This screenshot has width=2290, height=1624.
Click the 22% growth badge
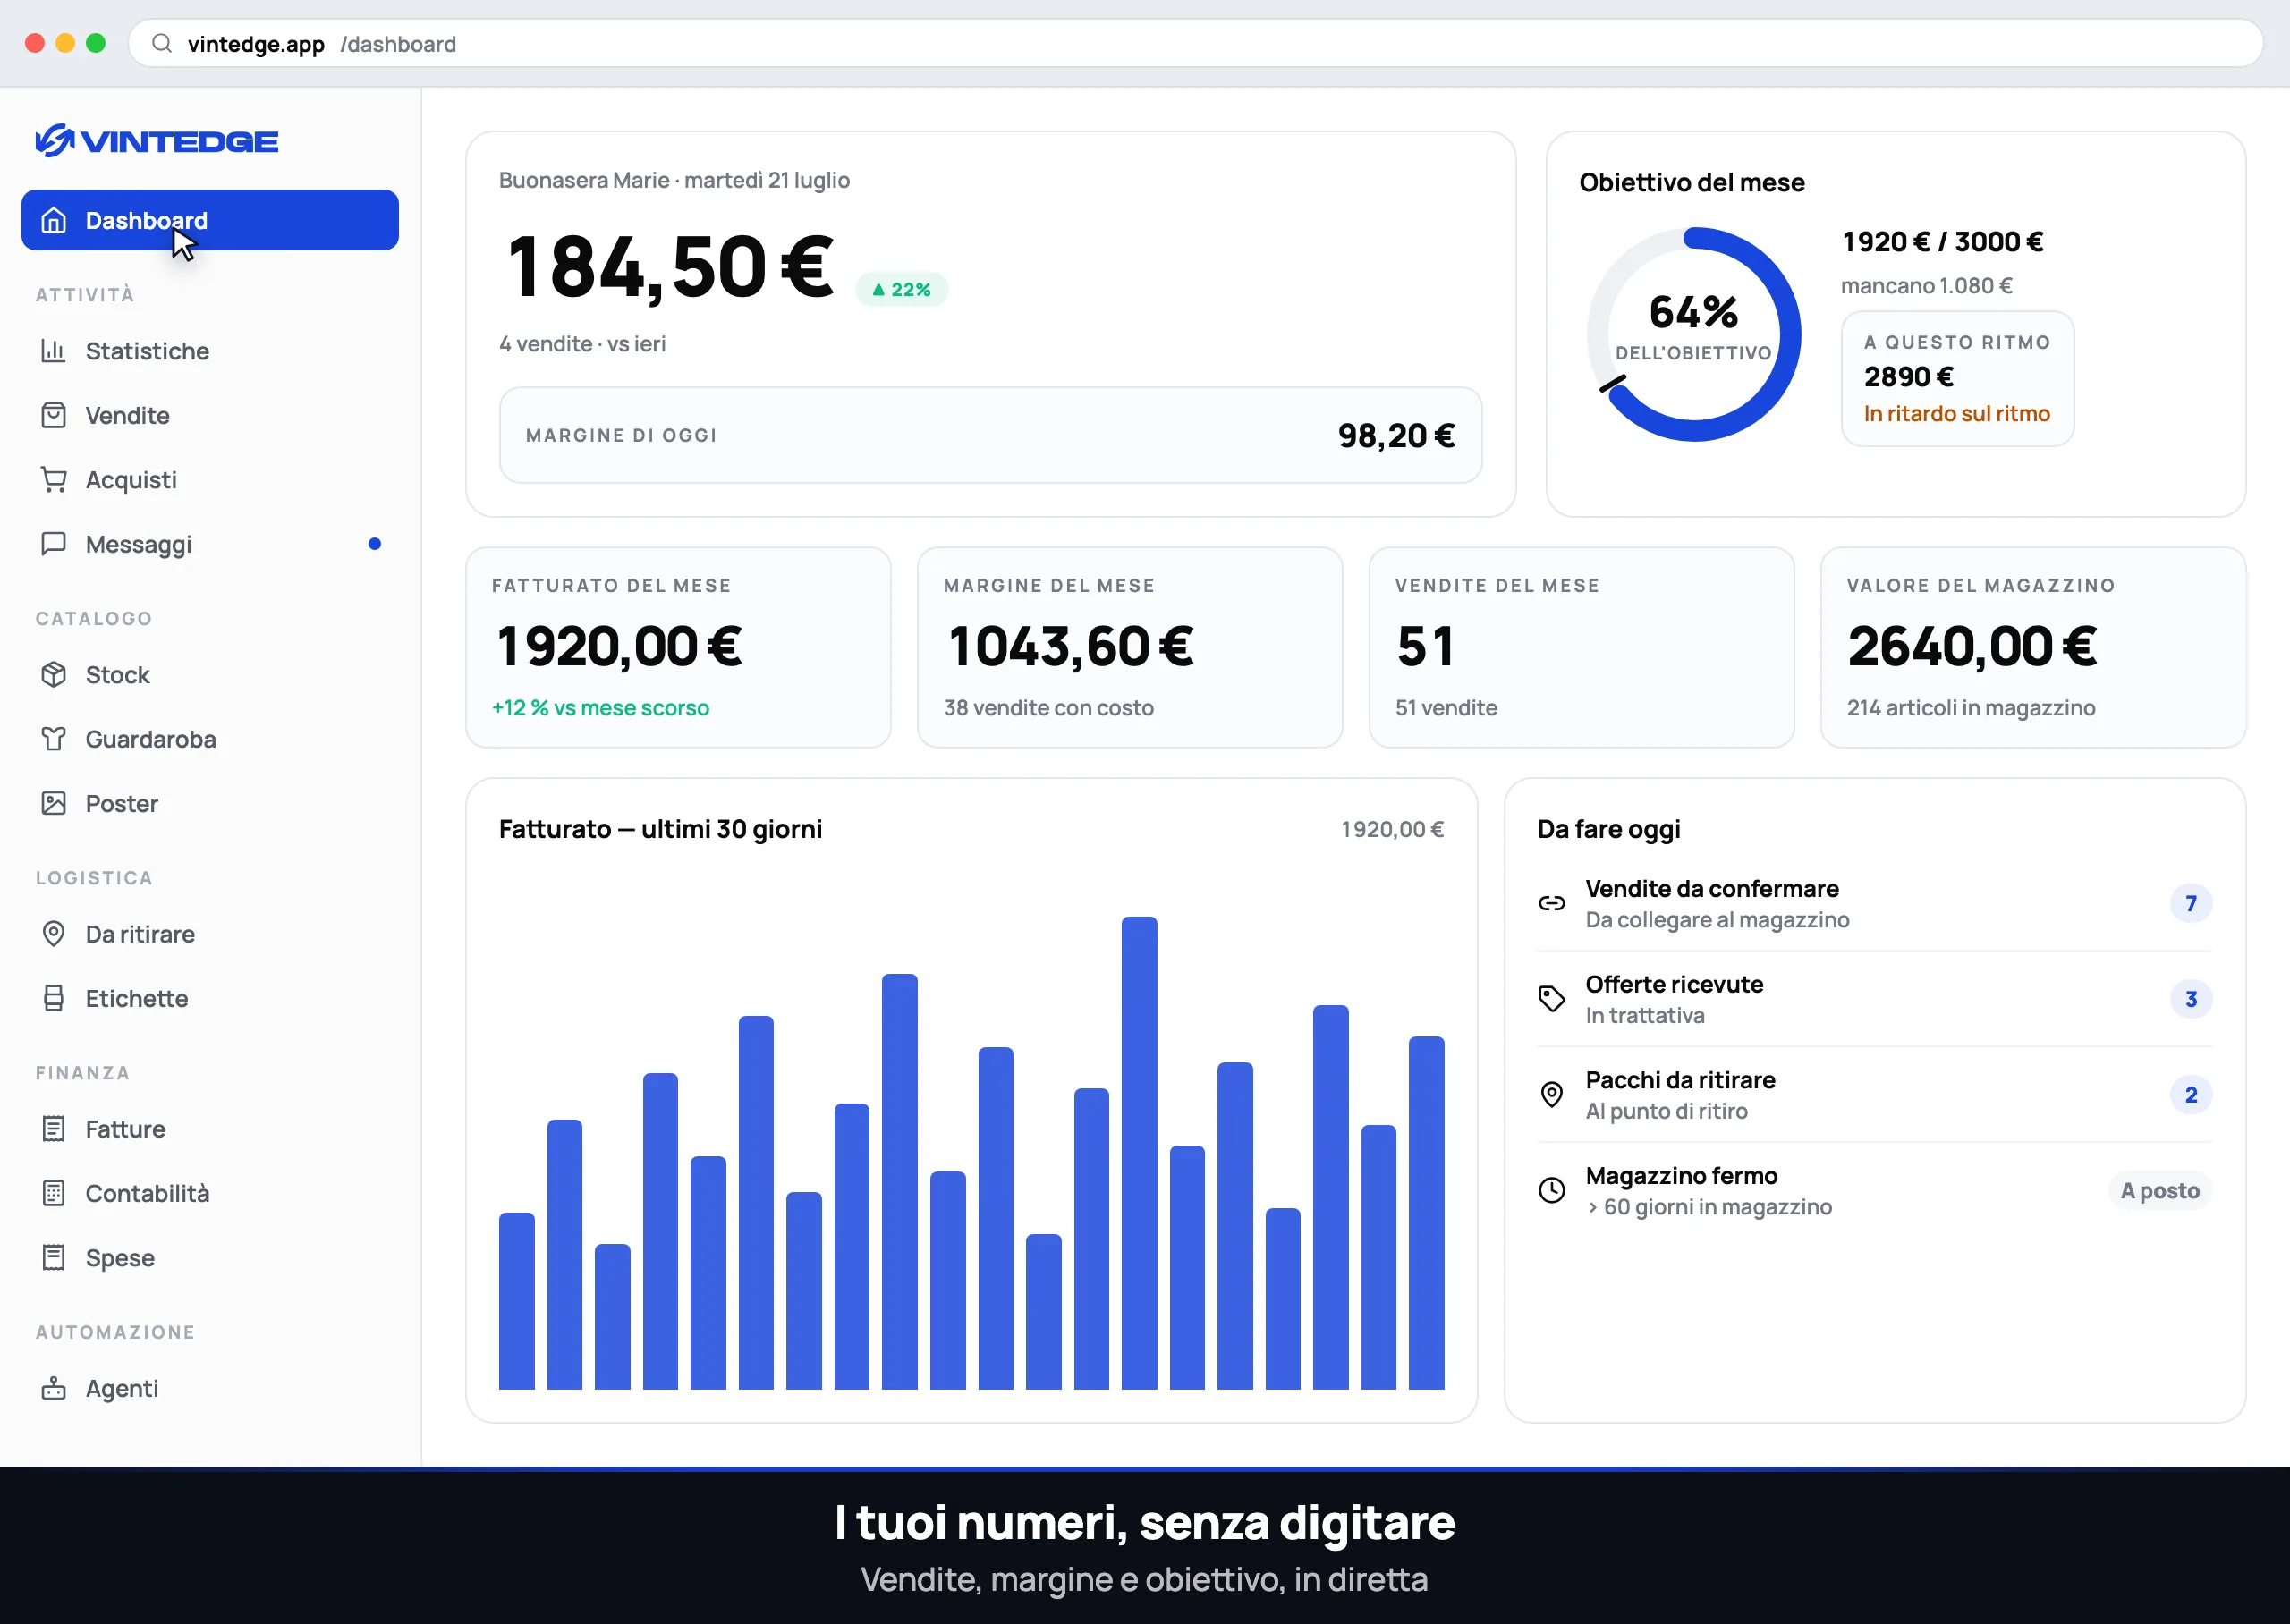pos(901,289)
